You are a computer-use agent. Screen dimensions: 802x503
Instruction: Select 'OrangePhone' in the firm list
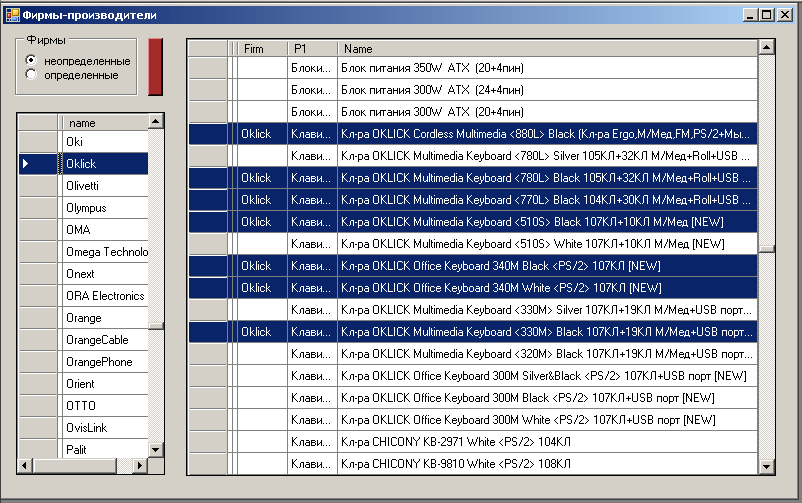(x=103, y=362)
